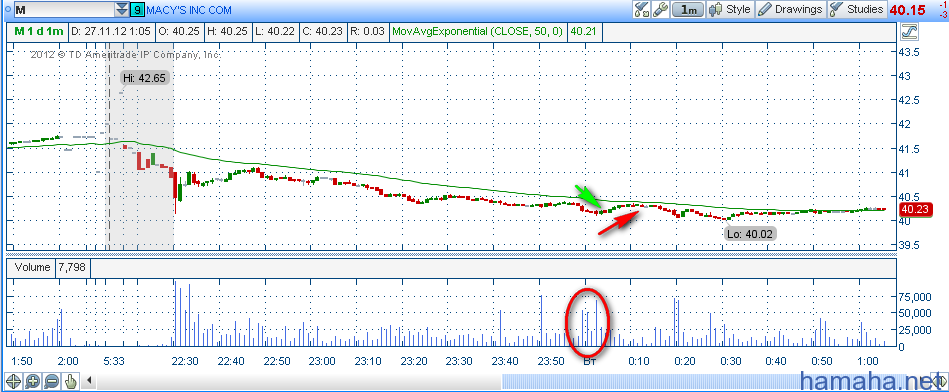Open the Studies menu
Image resolution: width=949 pixels, height=392 pixels.
point(857,9)
